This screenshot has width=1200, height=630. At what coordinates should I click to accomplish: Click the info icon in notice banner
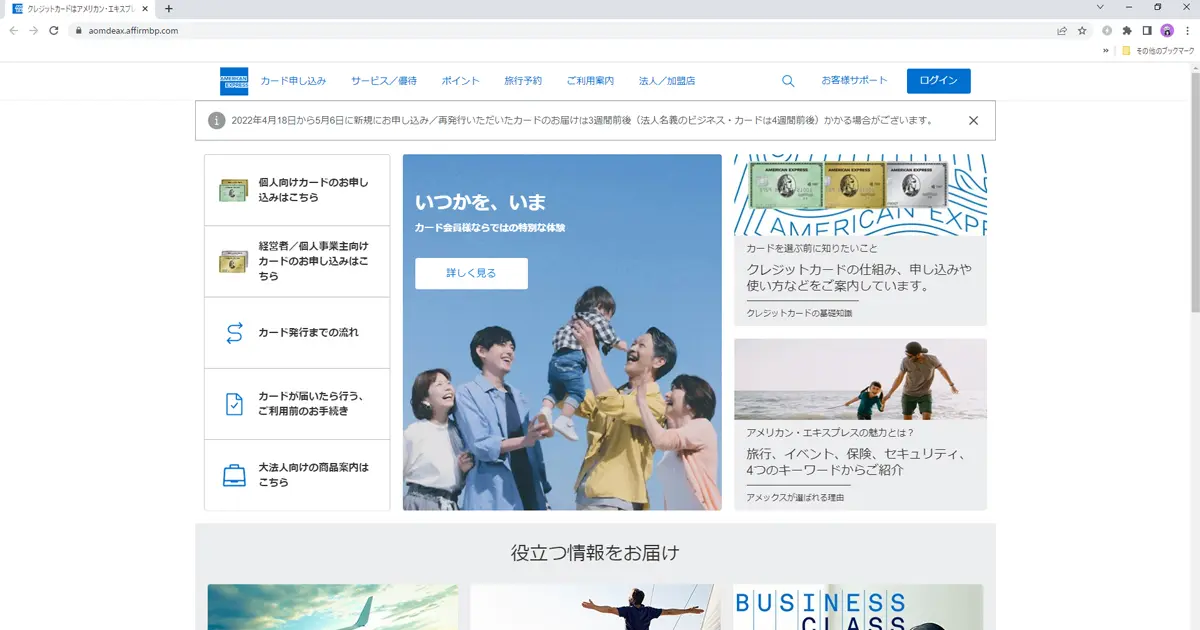(216, 121)
